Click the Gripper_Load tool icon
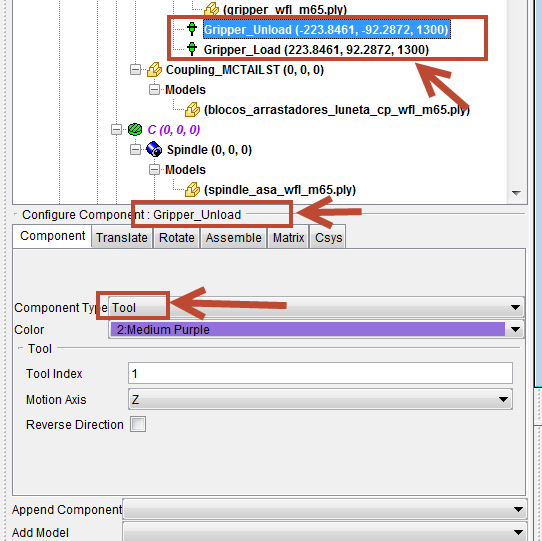Image resolution: width=542 pixels, height=541 pixels. [192, 49]
